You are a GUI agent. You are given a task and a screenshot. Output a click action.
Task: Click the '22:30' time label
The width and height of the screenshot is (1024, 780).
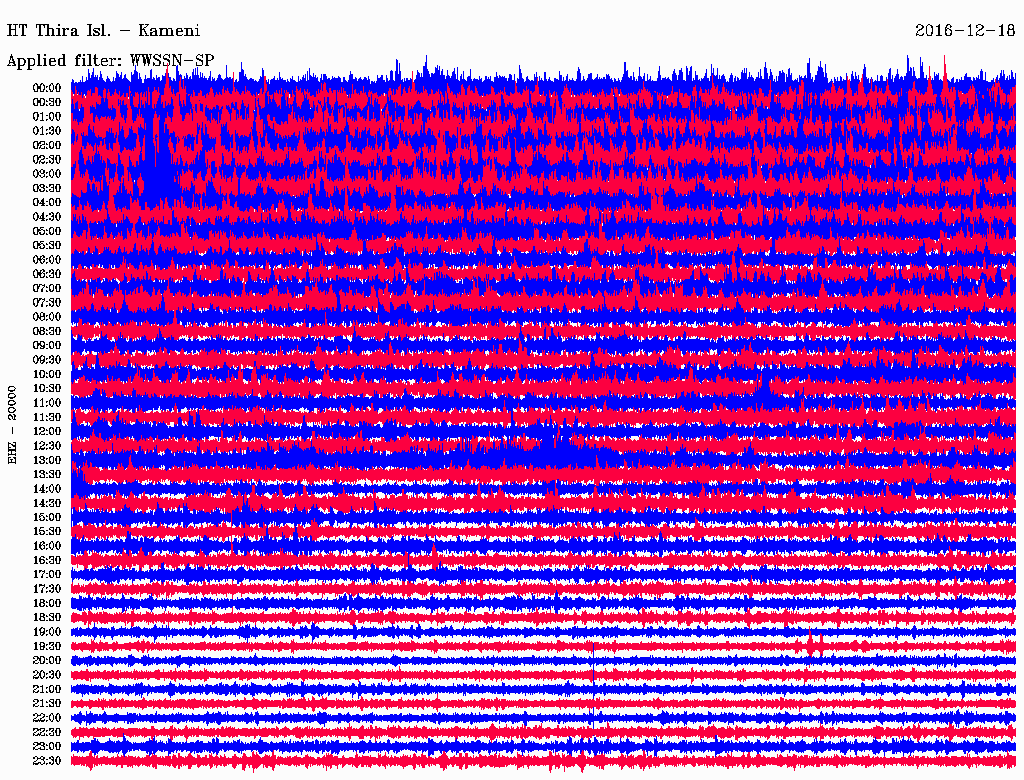[x=47, y=732]
